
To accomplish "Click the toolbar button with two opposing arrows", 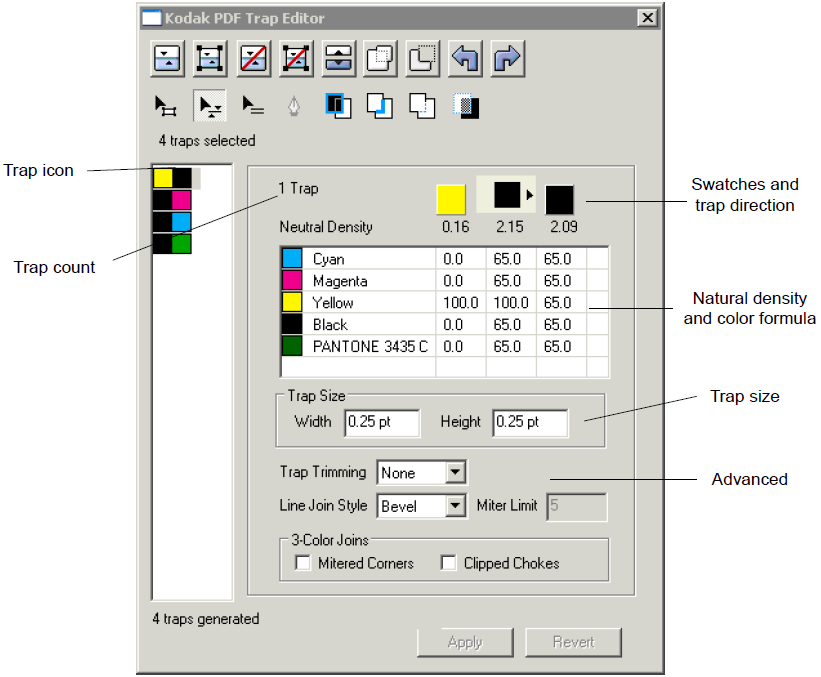I will (340, 58).
